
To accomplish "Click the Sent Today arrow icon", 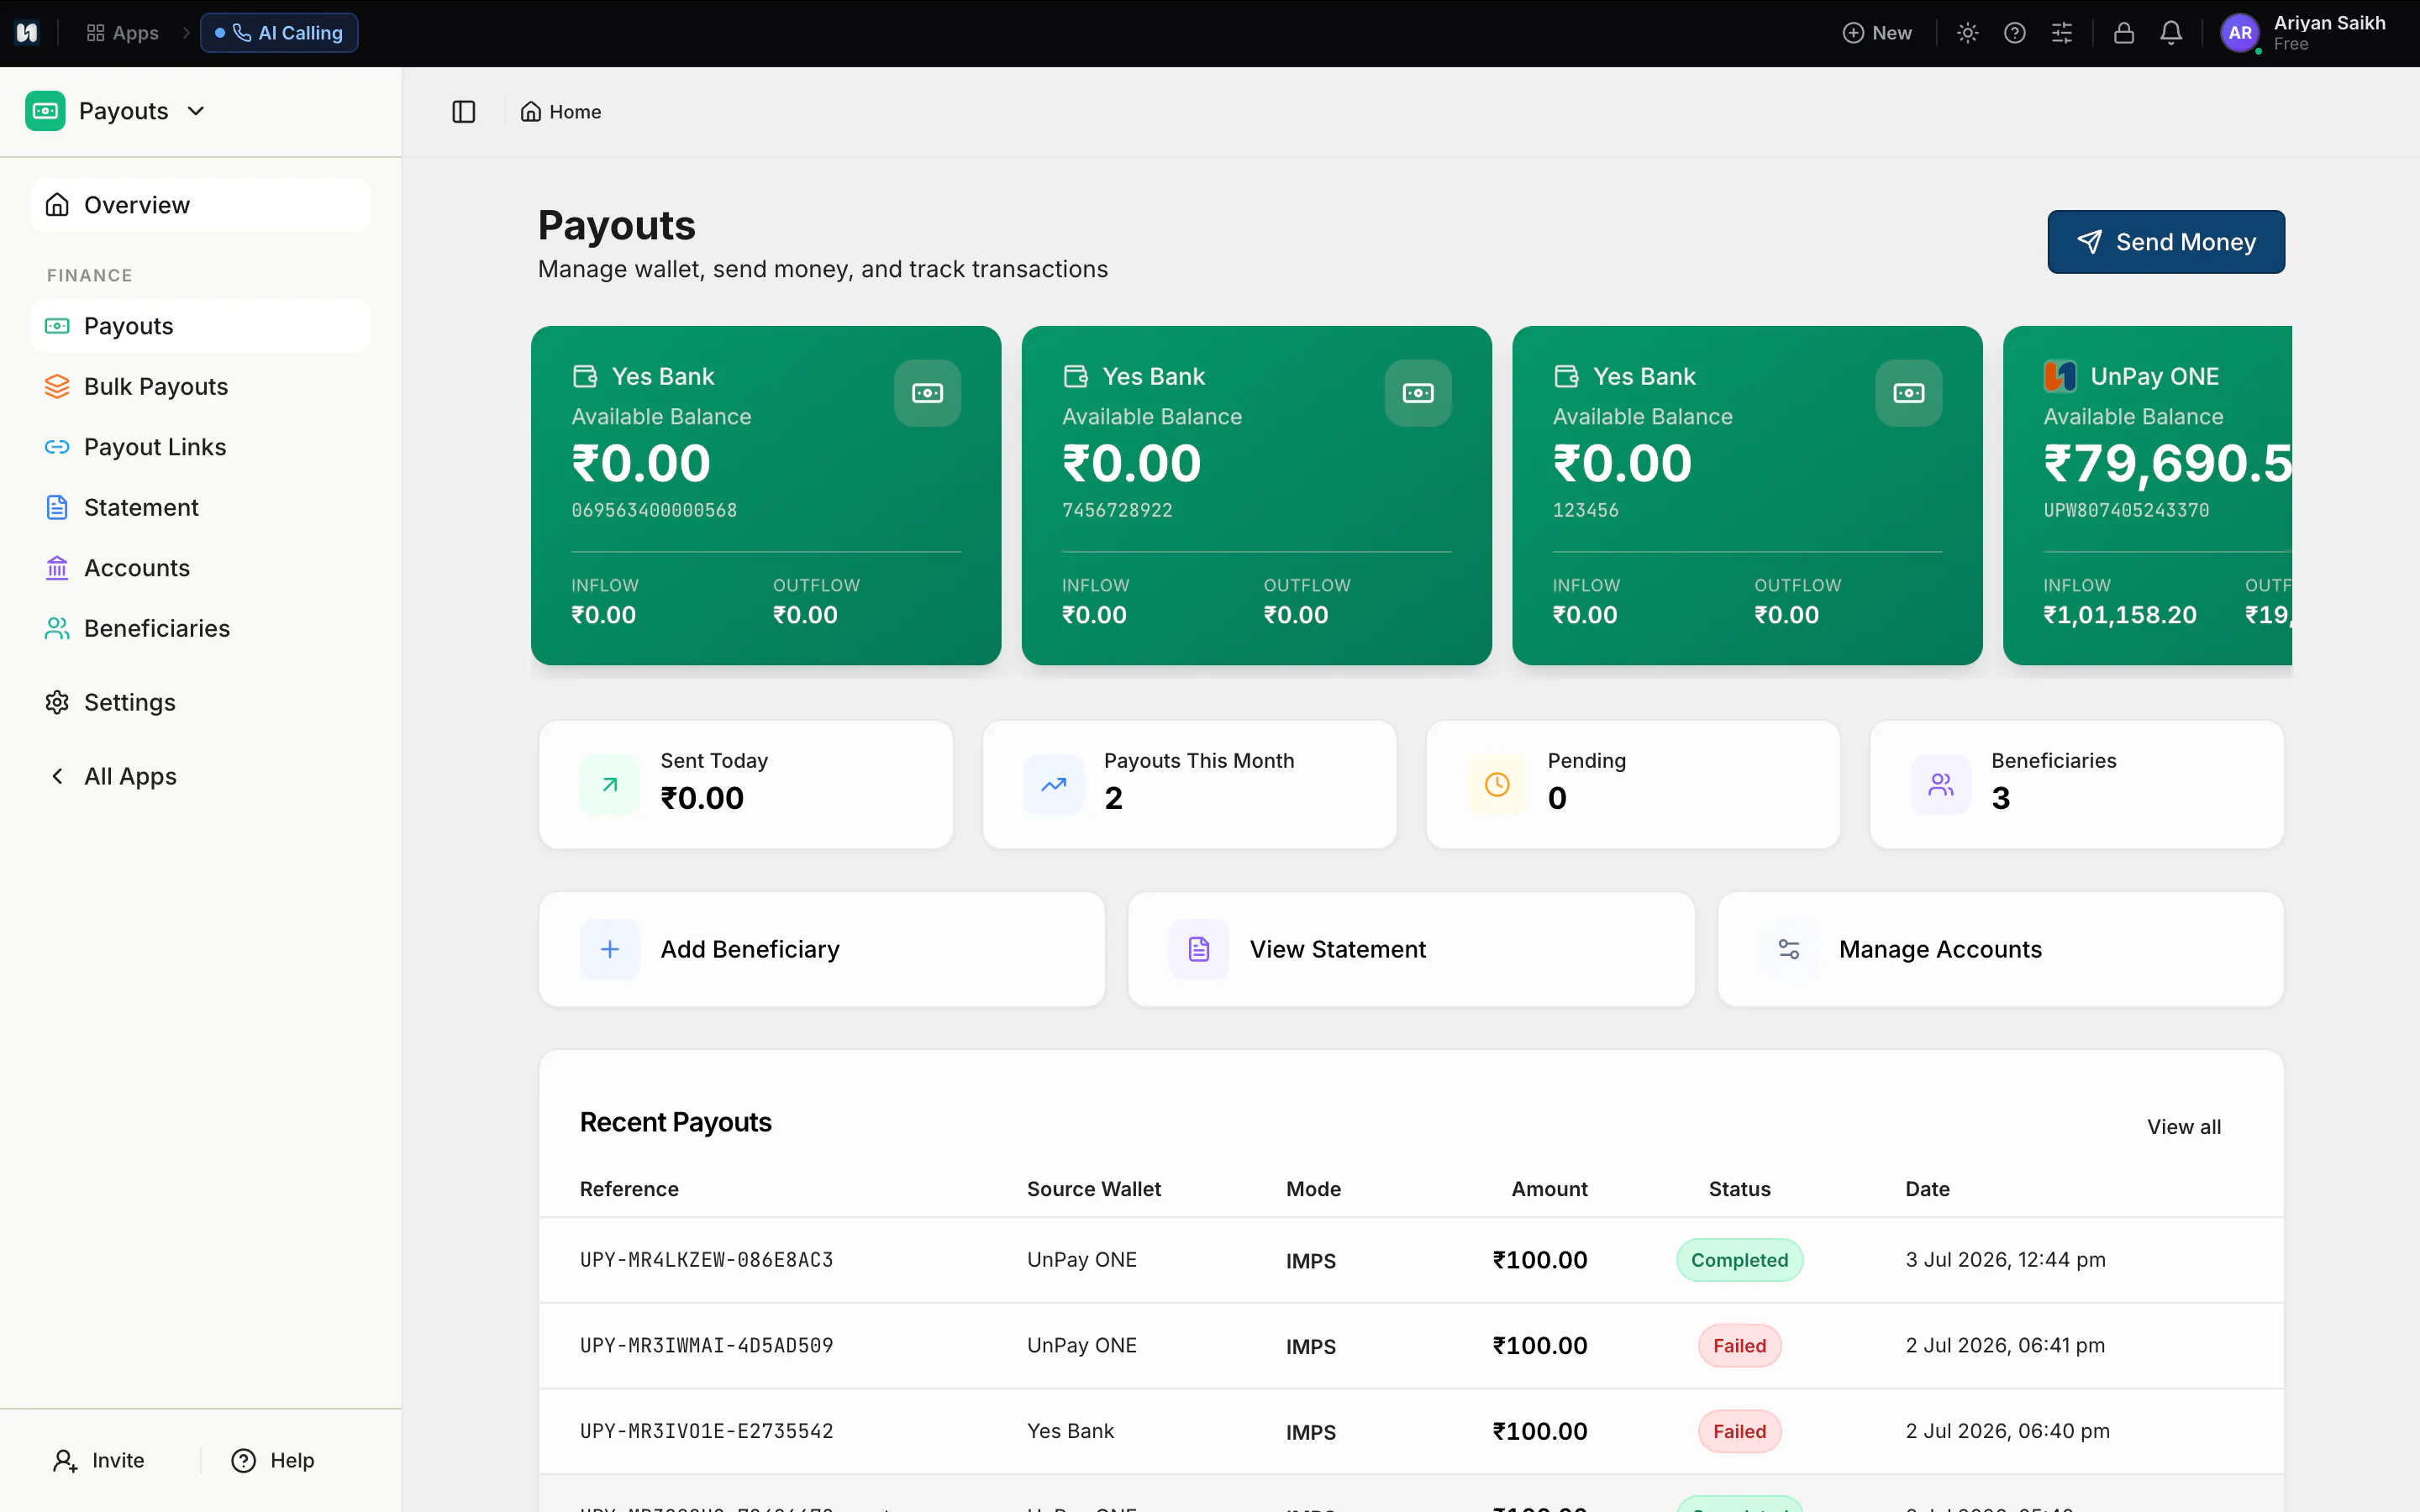I will [610, 785].
